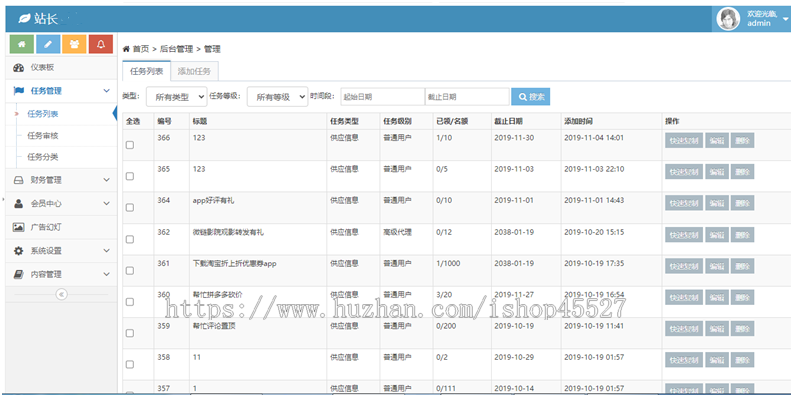Tick the checkbox for task 364
This screenshot has height=397, width=793.
coord(130,208)
